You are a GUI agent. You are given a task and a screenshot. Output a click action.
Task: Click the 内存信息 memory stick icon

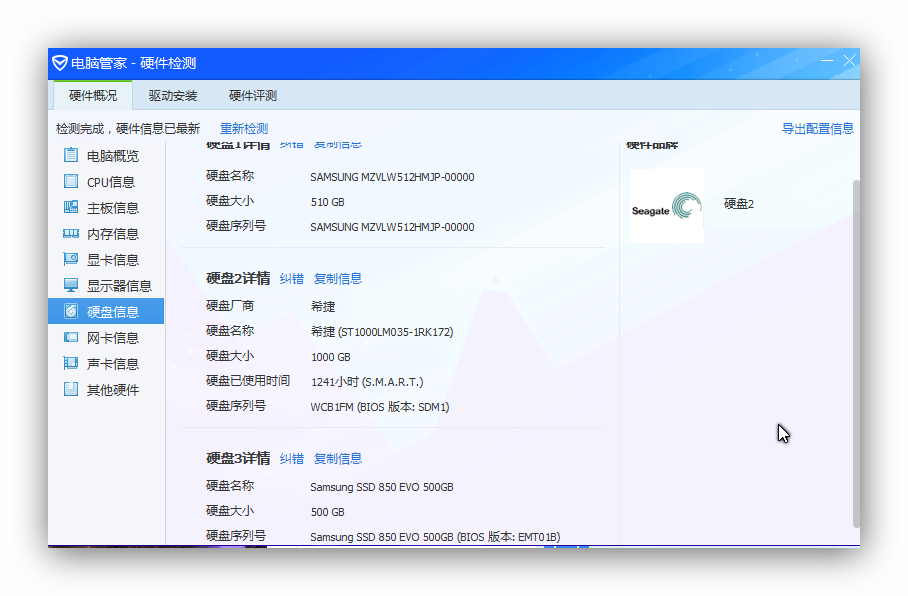71,233
